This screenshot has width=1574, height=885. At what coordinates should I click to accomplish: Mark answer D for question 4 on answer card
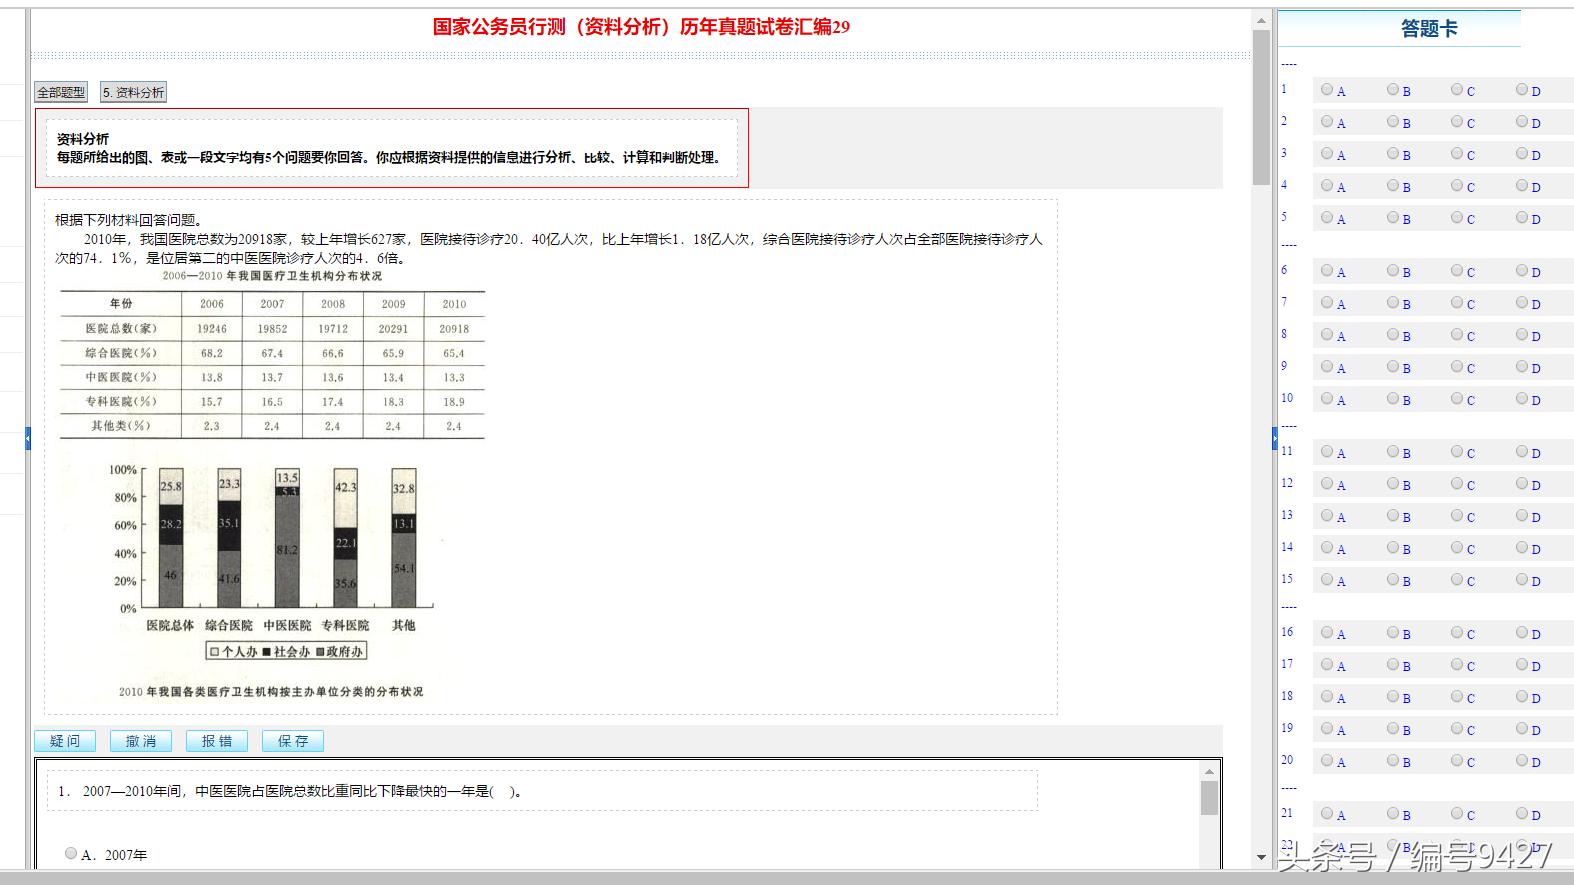tap(1522, 185)
